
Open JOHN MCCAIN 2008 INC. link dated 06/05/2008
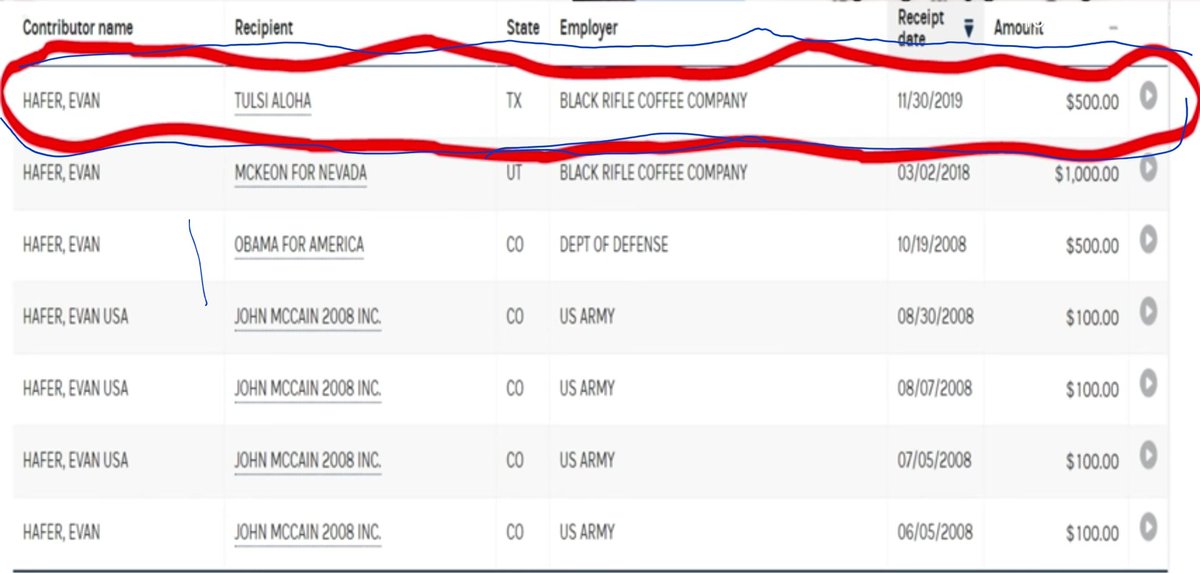click(x=308, y=532)
